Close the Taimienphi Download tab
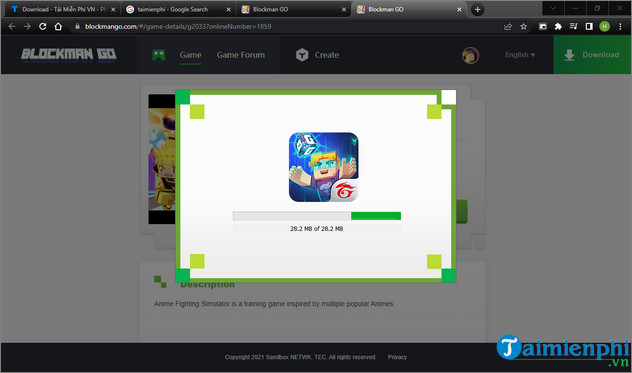Viewport: 632px width, 373px height. coord(113,9)
